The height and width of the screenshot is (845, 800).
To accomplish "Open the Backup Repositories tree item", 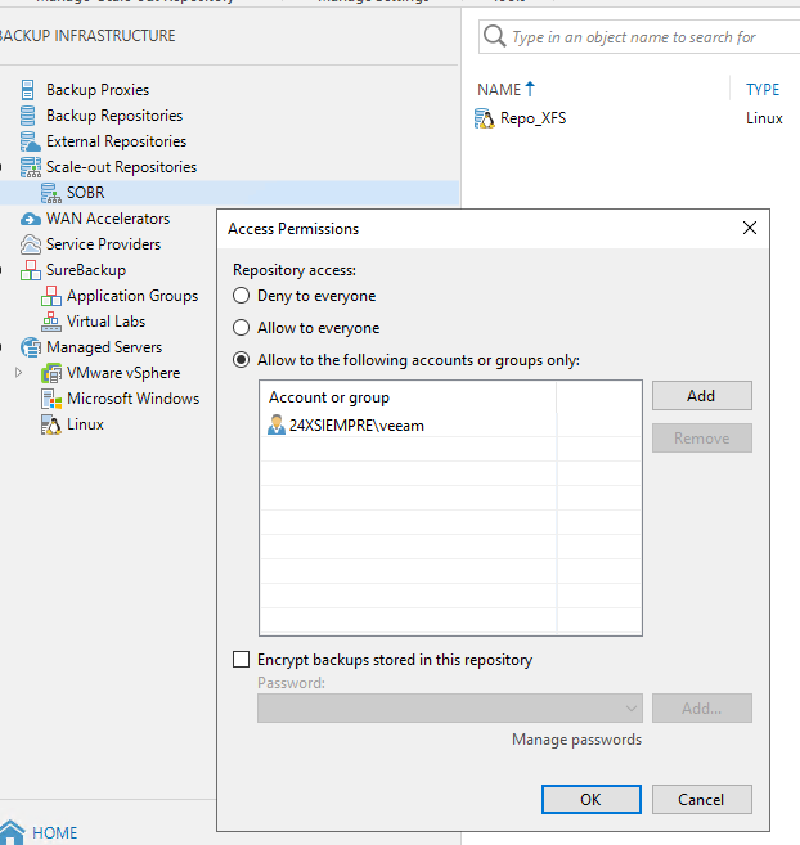I will (115, 115).
